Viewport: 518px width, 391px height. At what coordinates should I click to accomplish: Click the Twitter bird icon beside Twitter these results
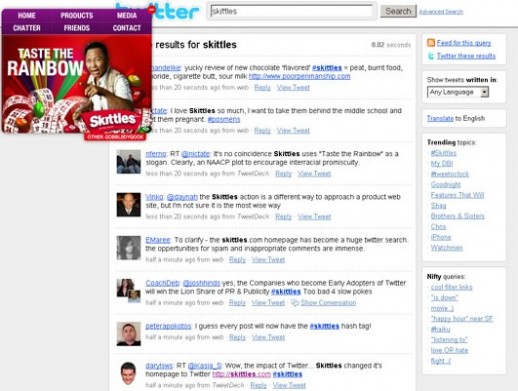(431, 56)
